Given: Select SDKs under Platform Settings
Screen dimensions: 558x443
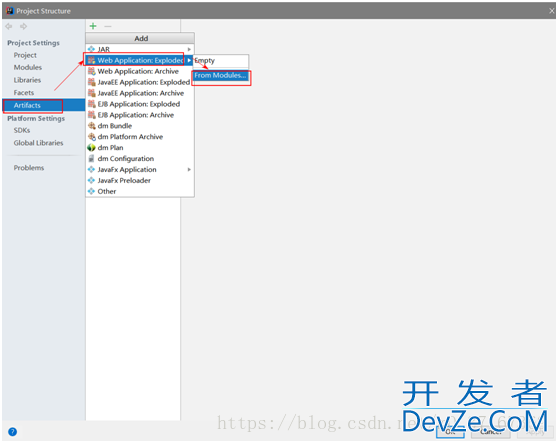Looking at the screenshot, I should click(x=22, y=130).
